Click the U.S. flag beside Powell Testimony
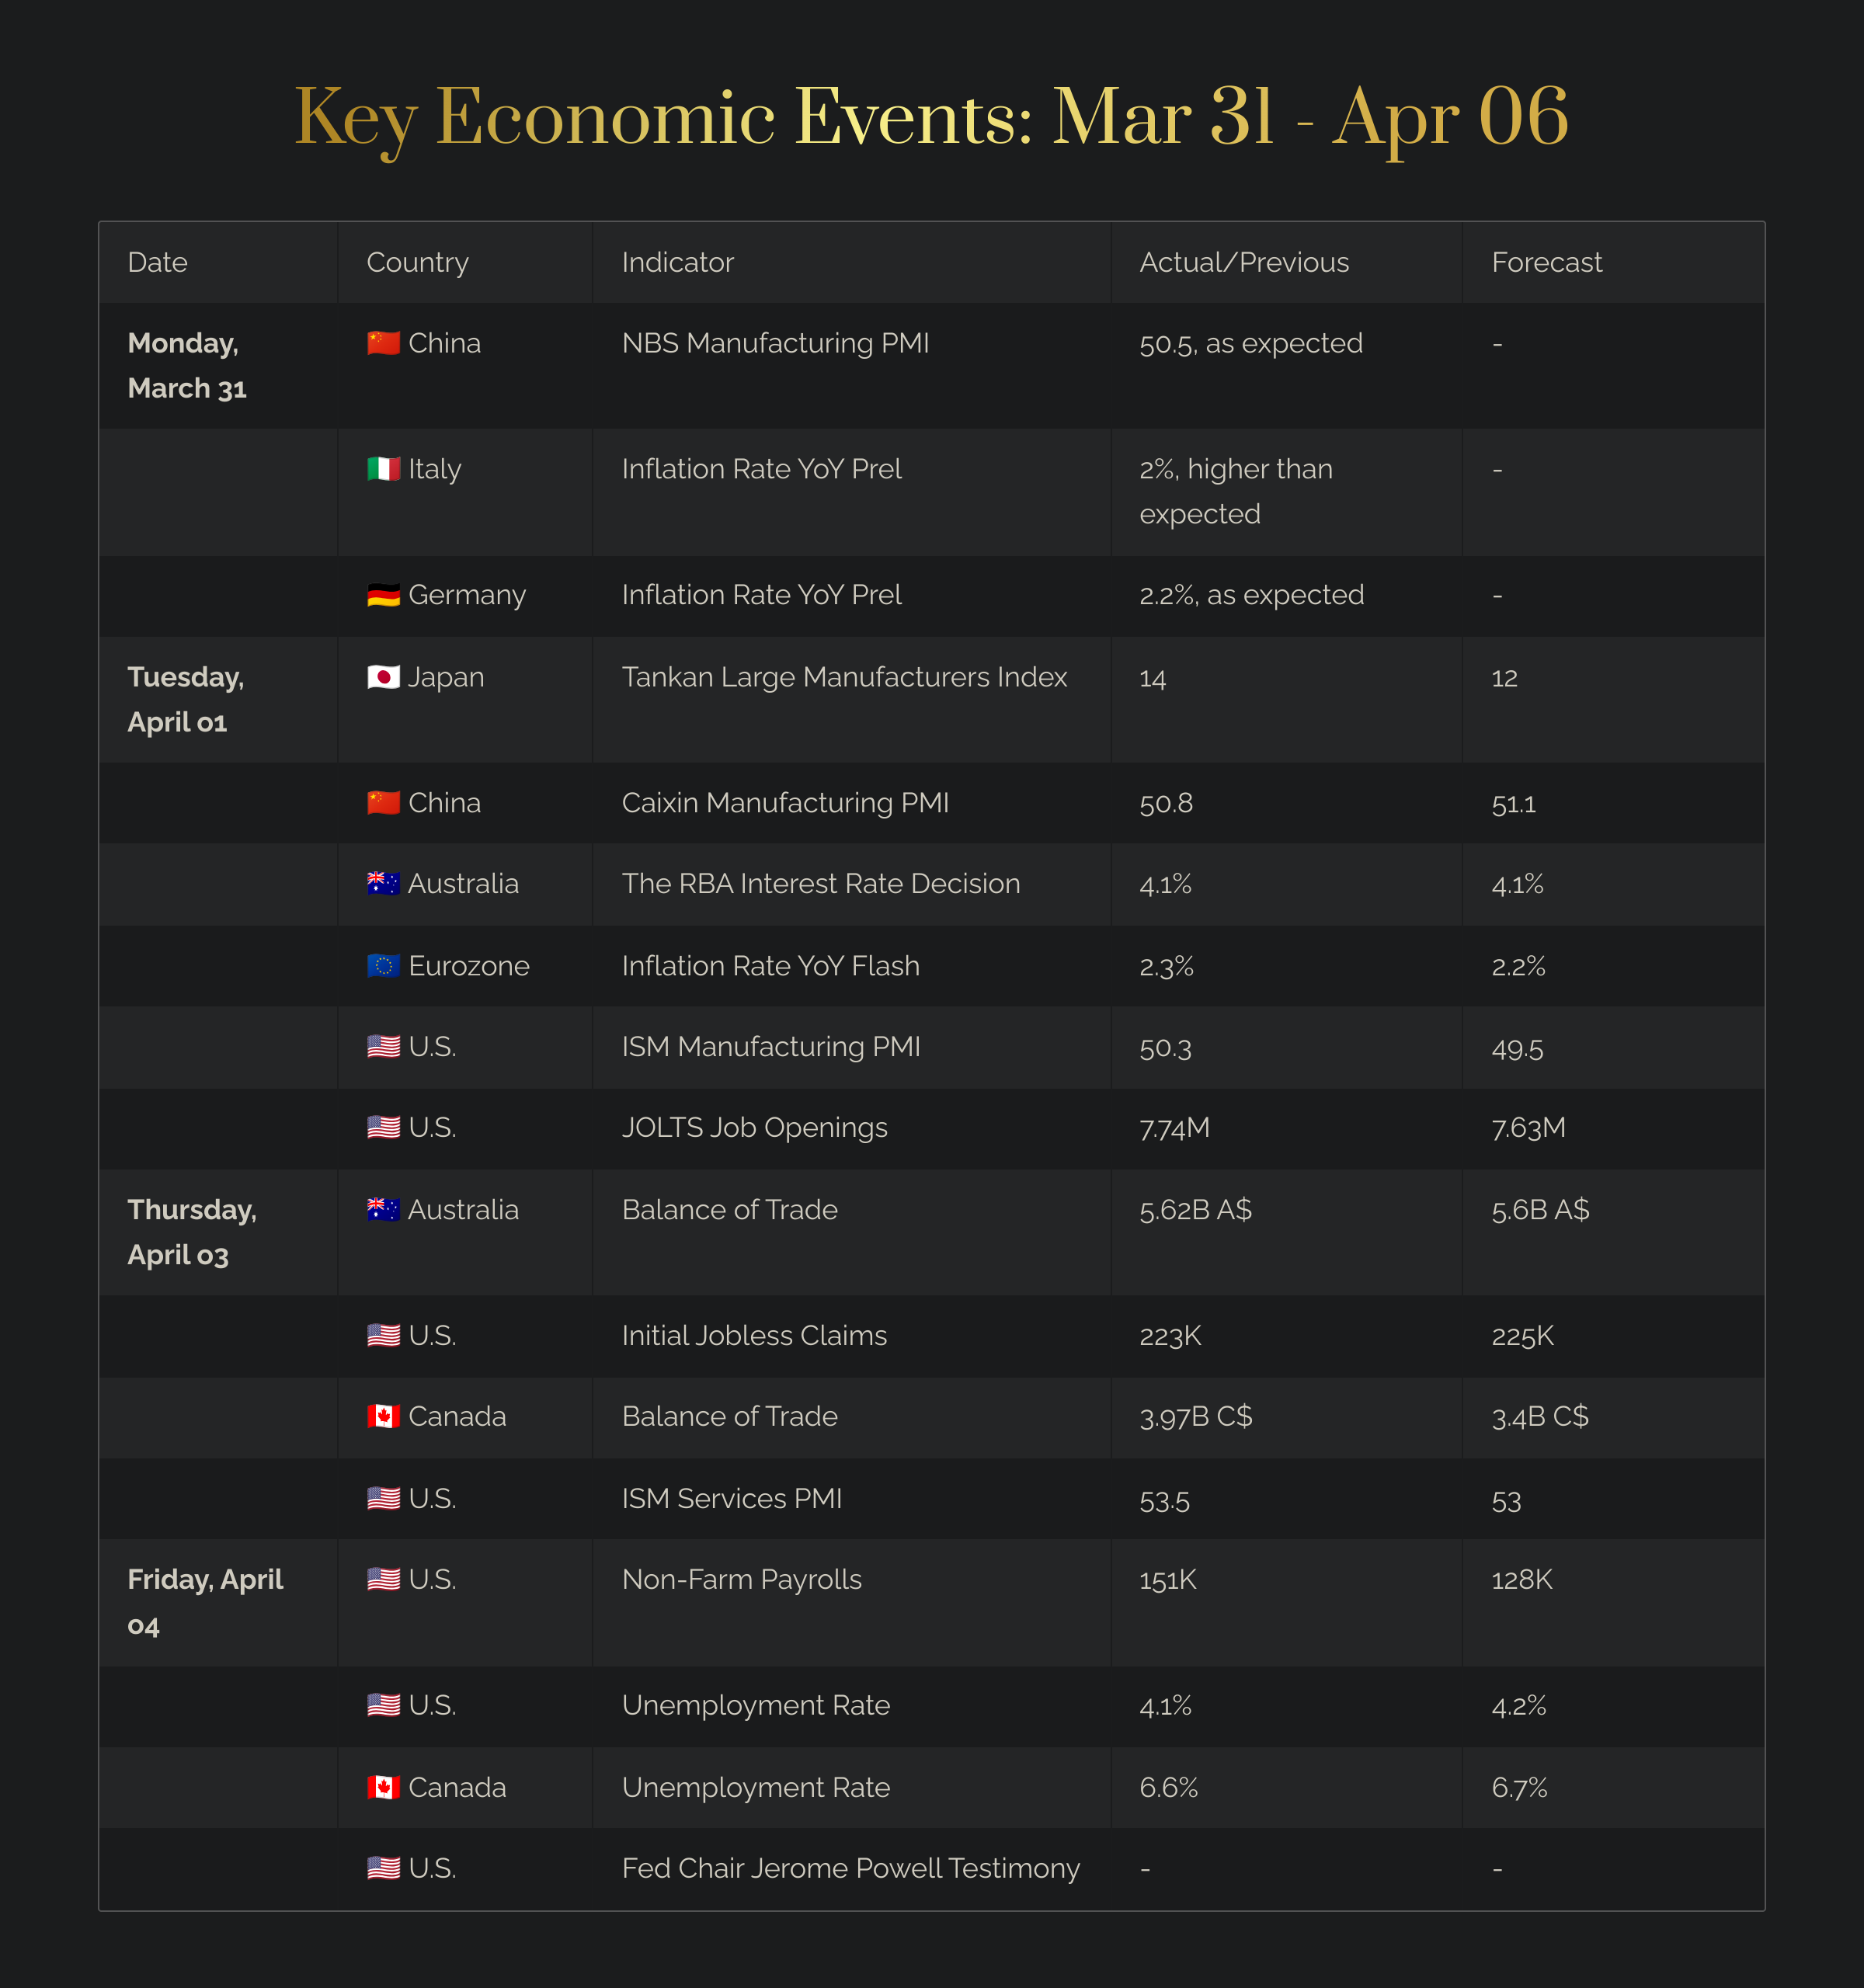The height and width of the screenshot is (1988, 1864). 383,1869
